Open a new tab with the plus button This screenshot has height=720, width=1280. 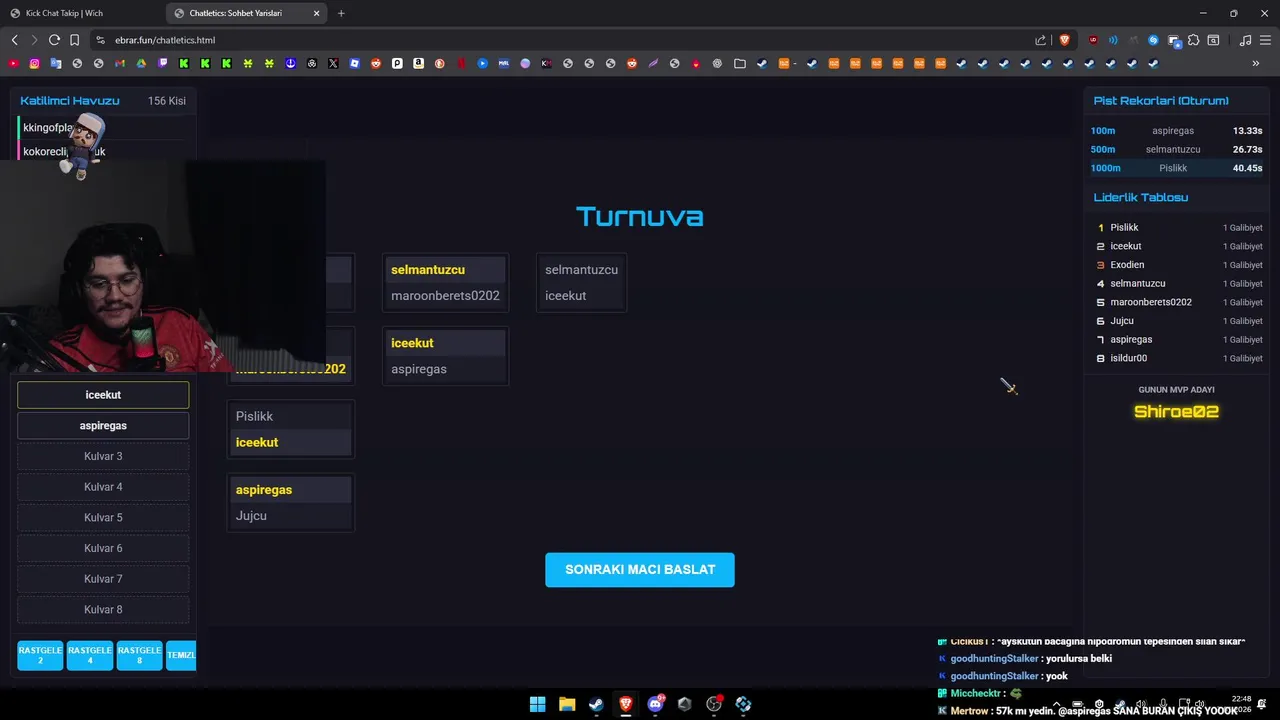click(341, 13)
